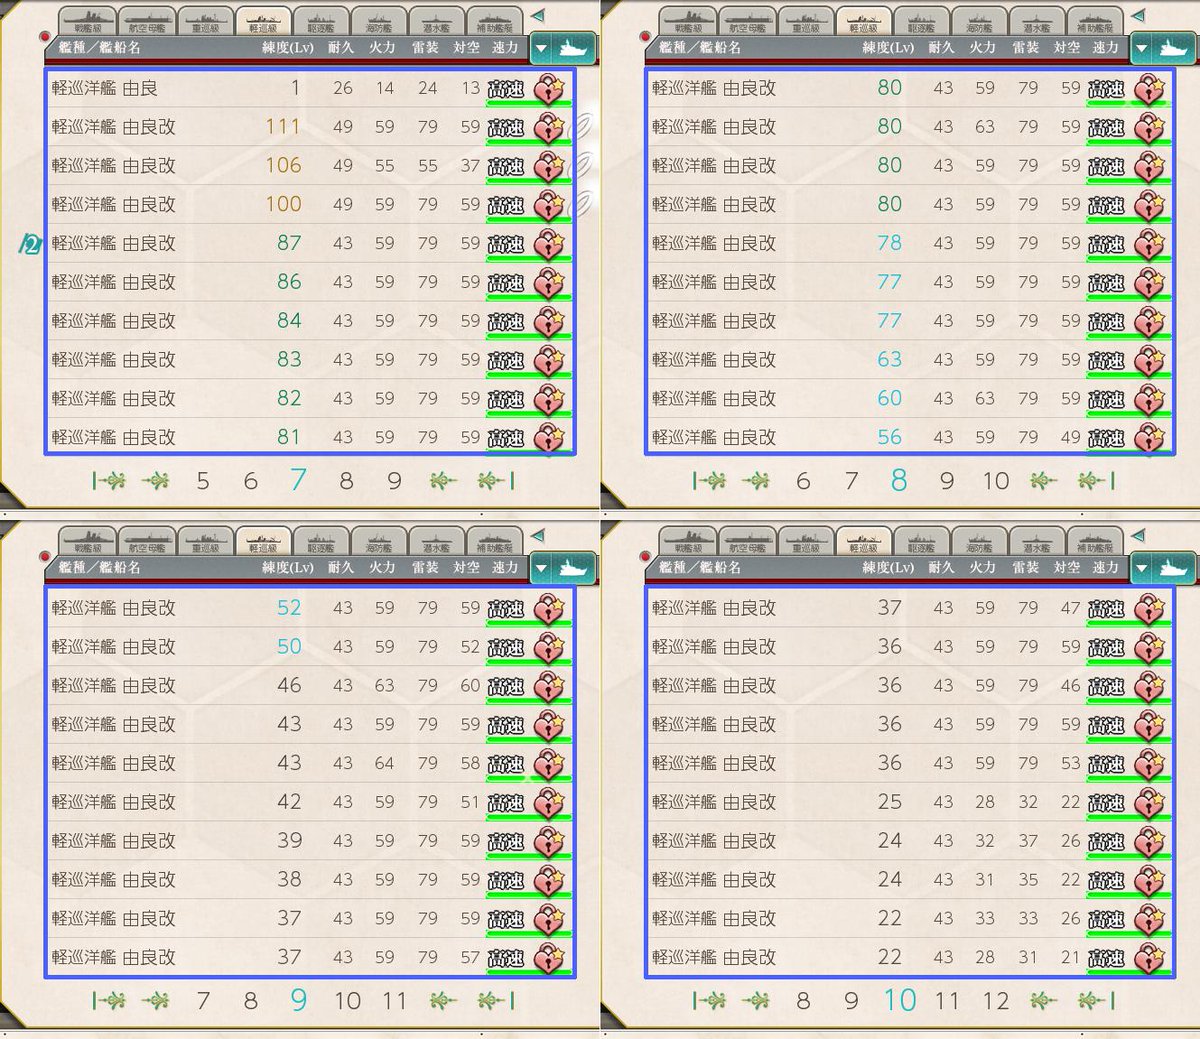Click red dot indicator in page 7 panel
Viewport: 1200px width, 1039px height.
tap(44, 37)
